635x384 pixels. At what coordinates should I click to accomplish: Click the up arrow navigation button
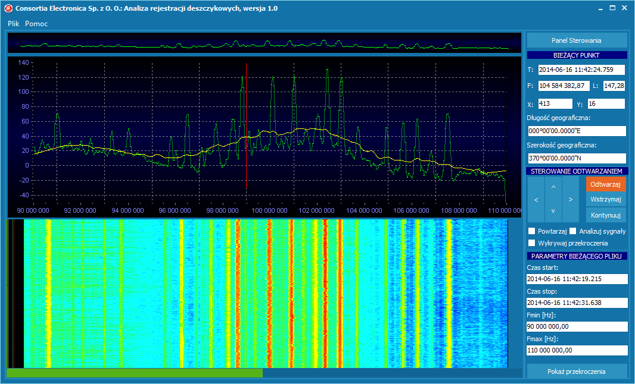pyautogui.click(x=553, y=187)
